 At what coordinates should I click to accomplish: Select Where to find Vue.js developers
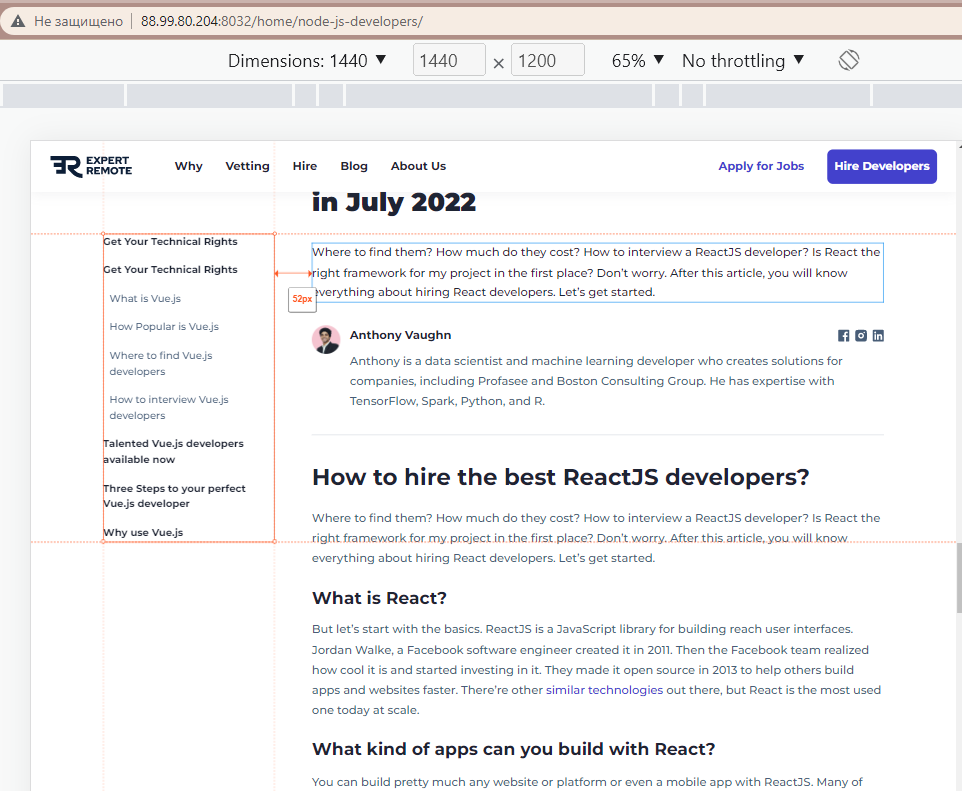point(161,363)
